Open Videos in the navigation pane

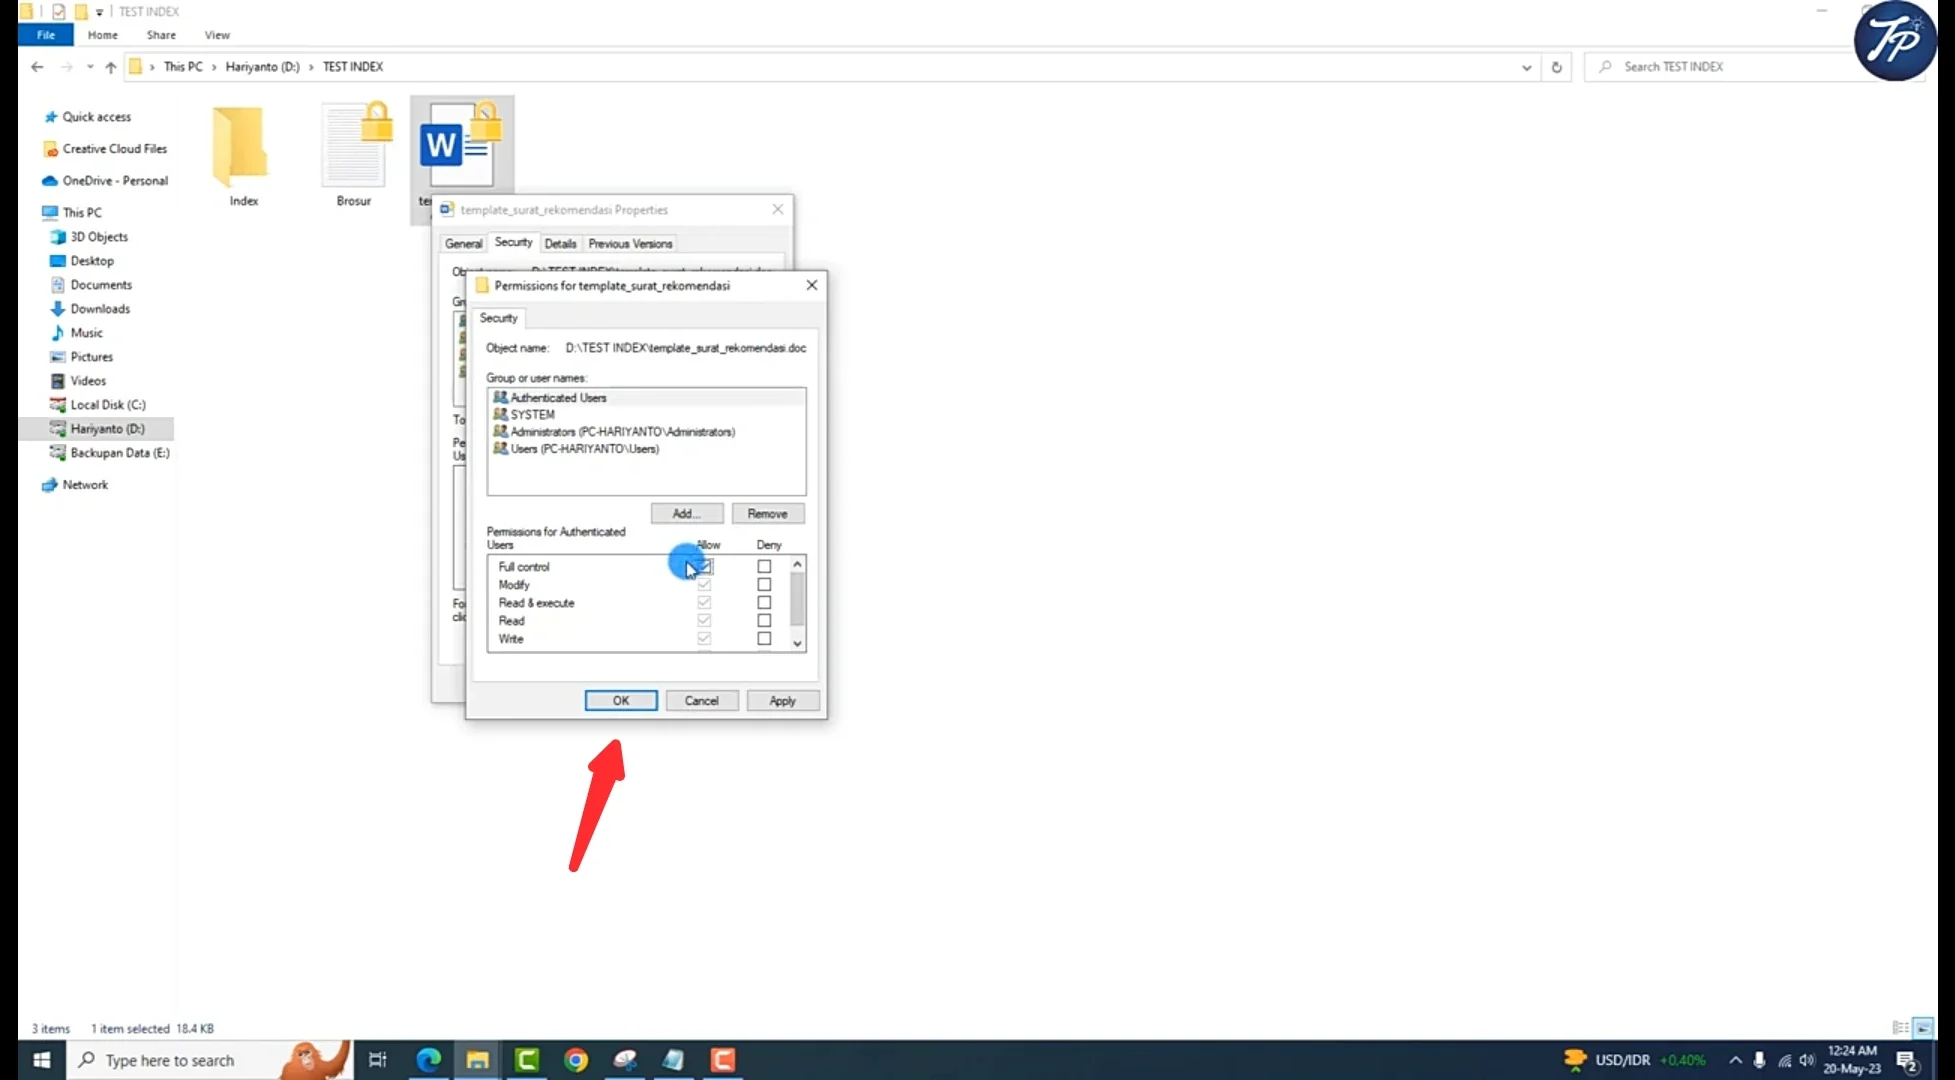click(x=88, y=381)
